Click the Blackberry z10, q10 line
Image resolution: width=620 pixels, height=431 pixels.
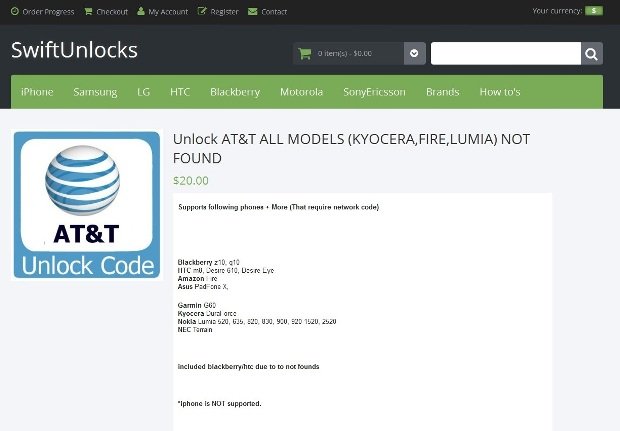(208, 262)
